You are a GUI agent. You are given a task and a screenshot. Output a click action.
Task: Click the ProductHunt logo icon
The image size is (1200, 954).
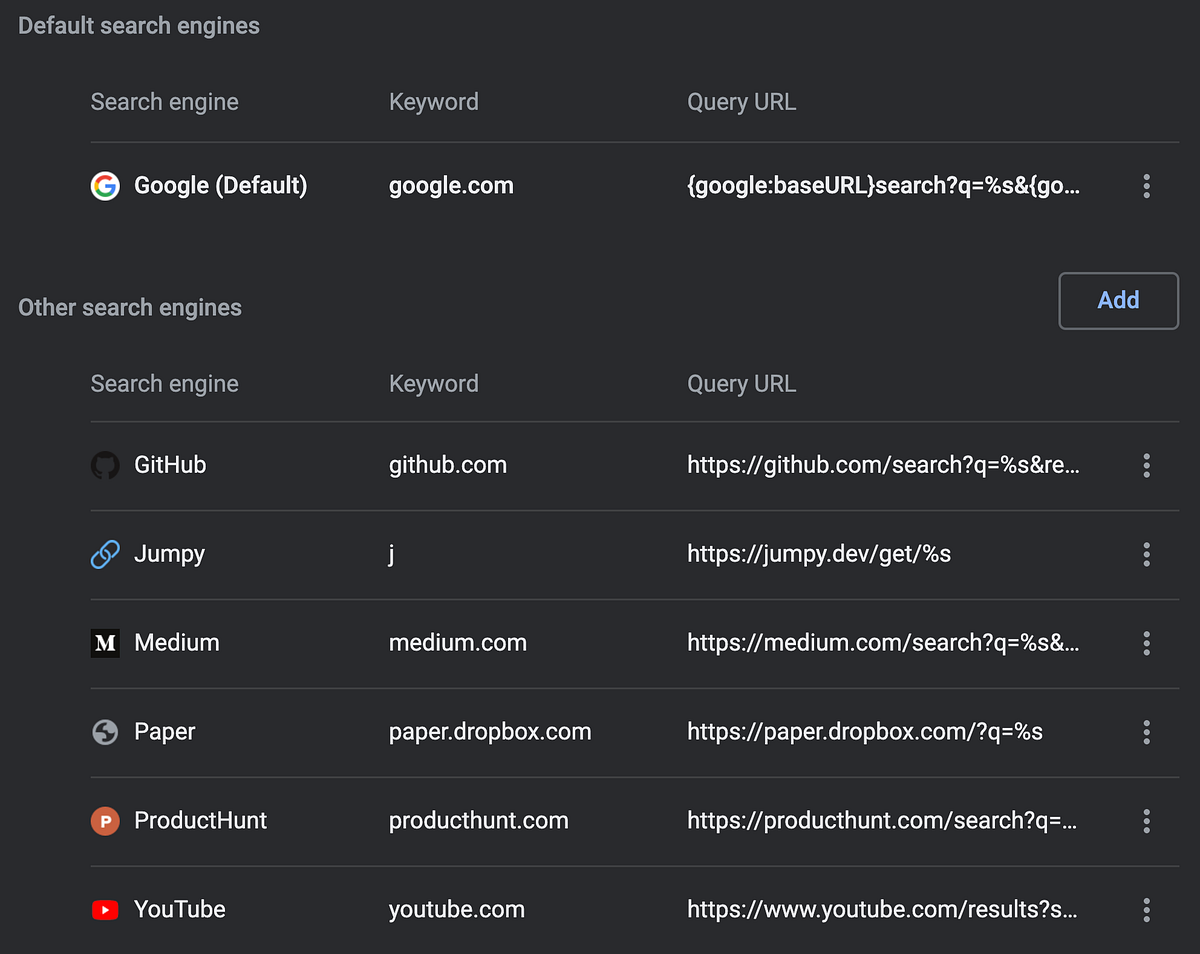(x=105, y=821)
